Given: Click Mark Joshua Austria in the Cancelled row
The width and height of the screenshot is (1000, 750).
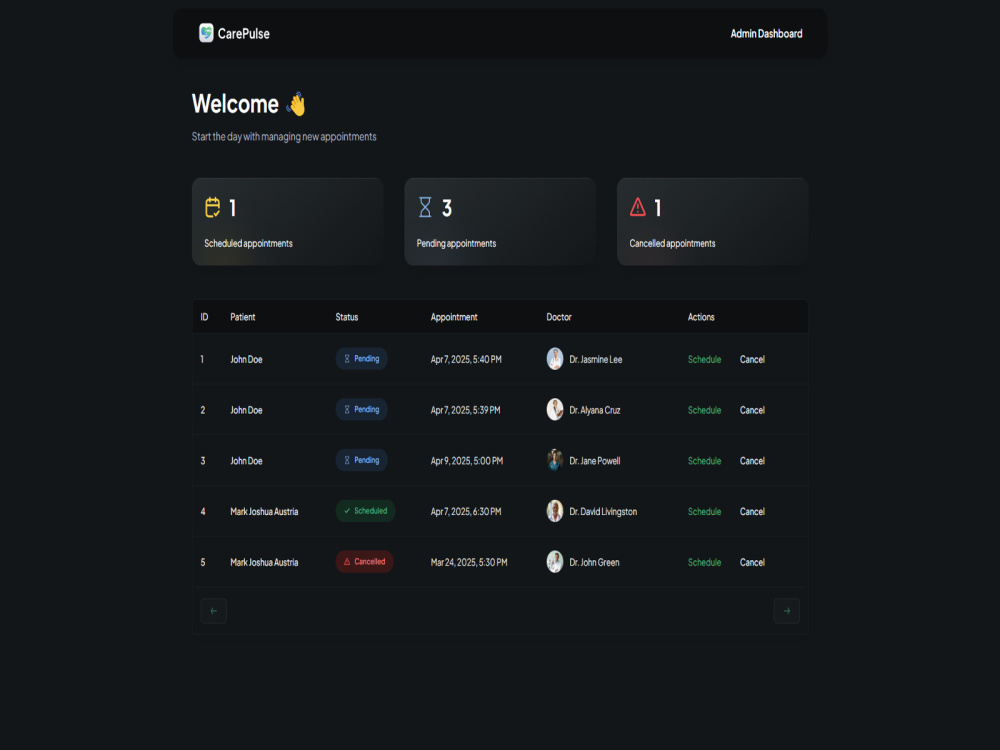Looking at the screenshot, I should pyautogui.click(x=264, y=562).
